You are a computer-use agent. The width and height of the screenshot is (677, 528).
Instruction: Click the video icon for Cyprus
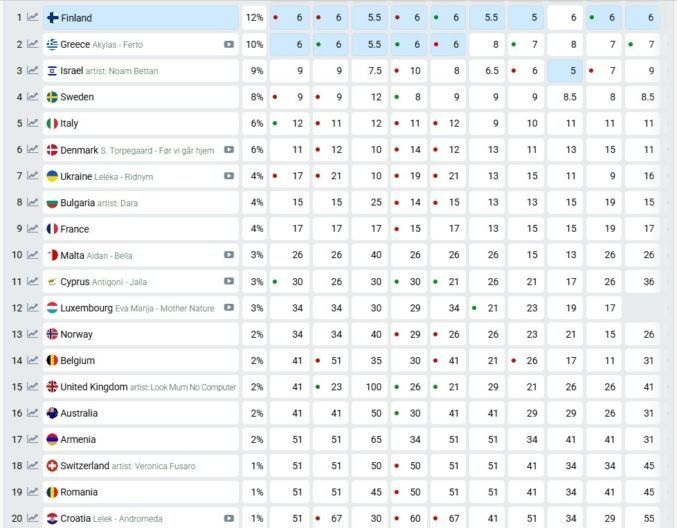(229, 282)
